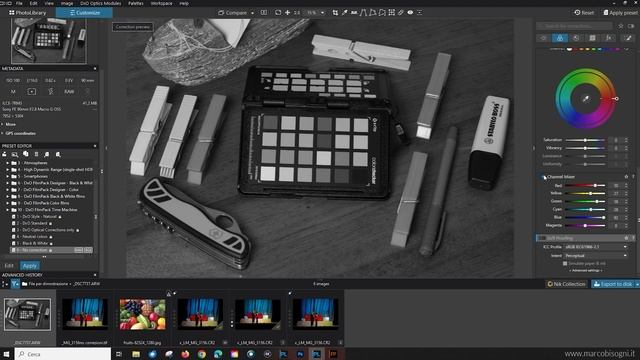This screenshot has height=360, width=640.
Task: Click the Blue channel mixer slider
Action: [585, 217]
